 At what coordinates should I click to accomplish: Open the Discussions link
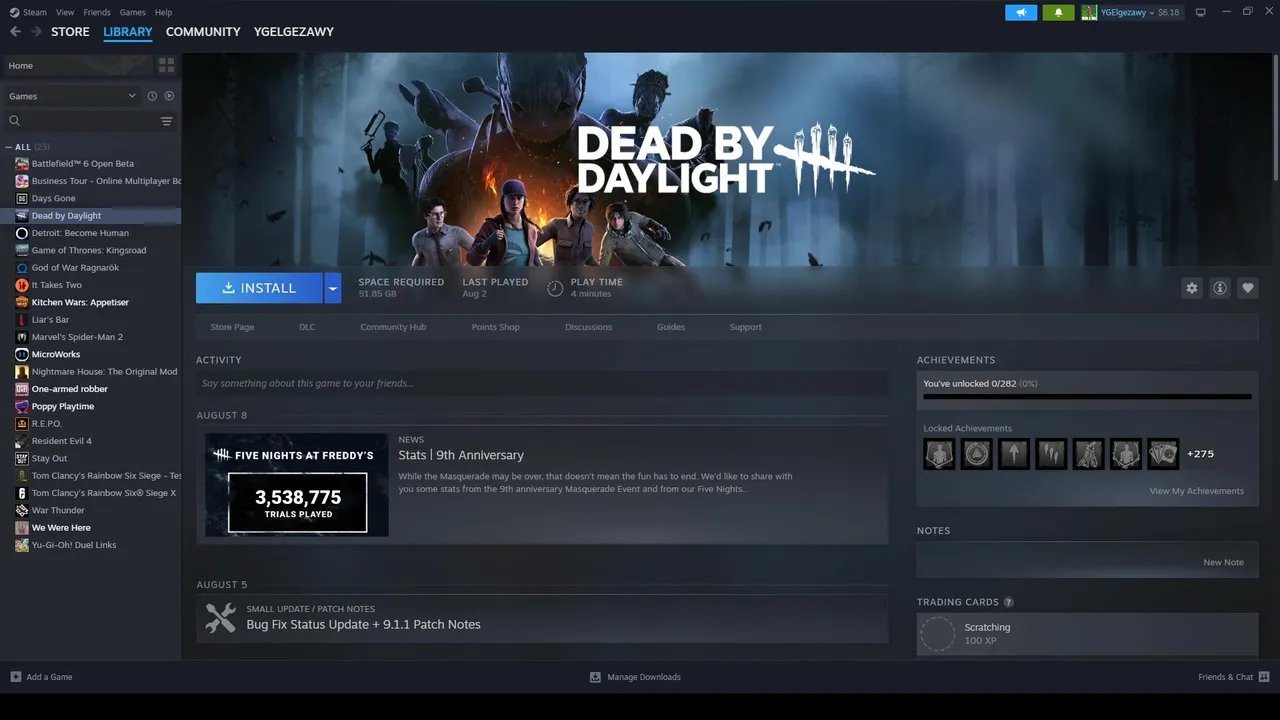click(x=588, y=327)
